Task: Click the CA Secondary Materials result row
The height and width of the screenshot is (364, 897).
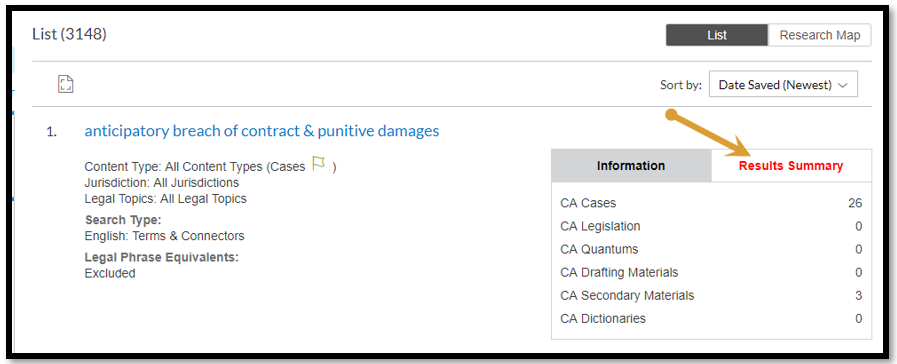Action: pyautogui.click(x=711, y=295)
